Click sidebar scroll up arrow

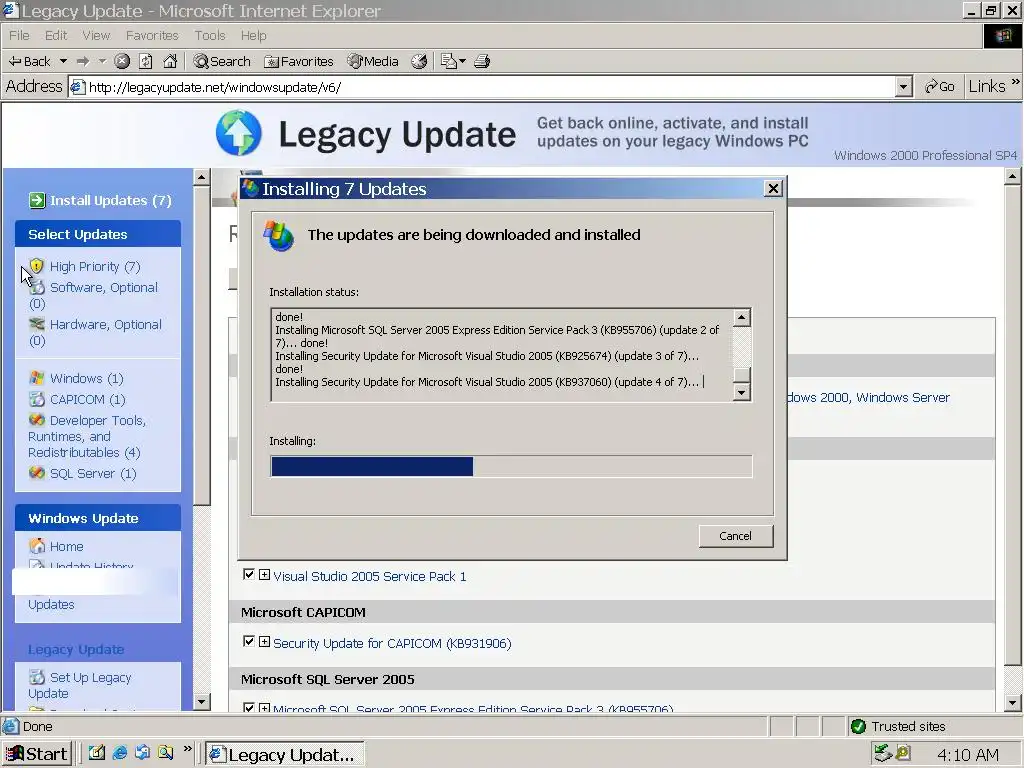[x=202, y=177]
